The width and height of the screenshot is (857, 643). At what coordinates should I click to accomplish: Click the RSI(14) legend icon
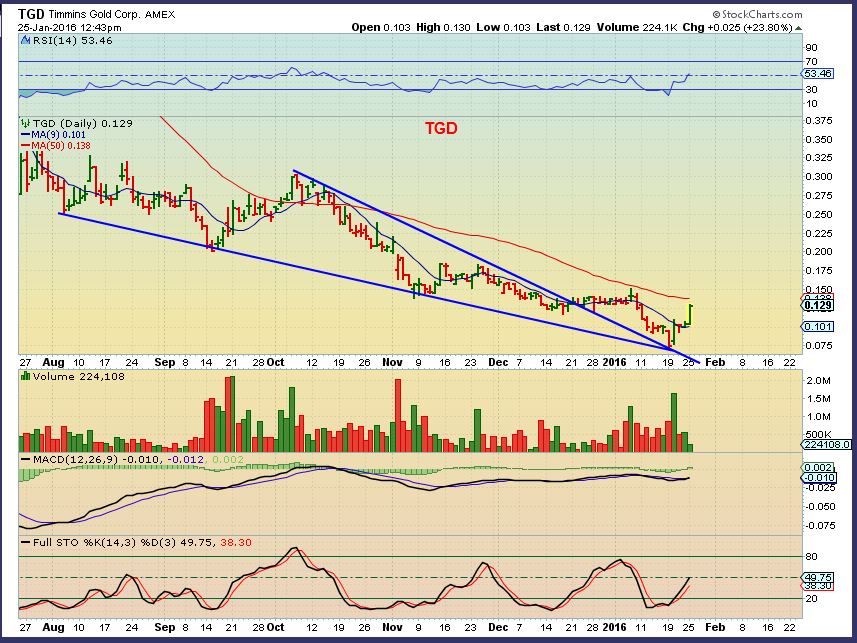coord(25,40)
